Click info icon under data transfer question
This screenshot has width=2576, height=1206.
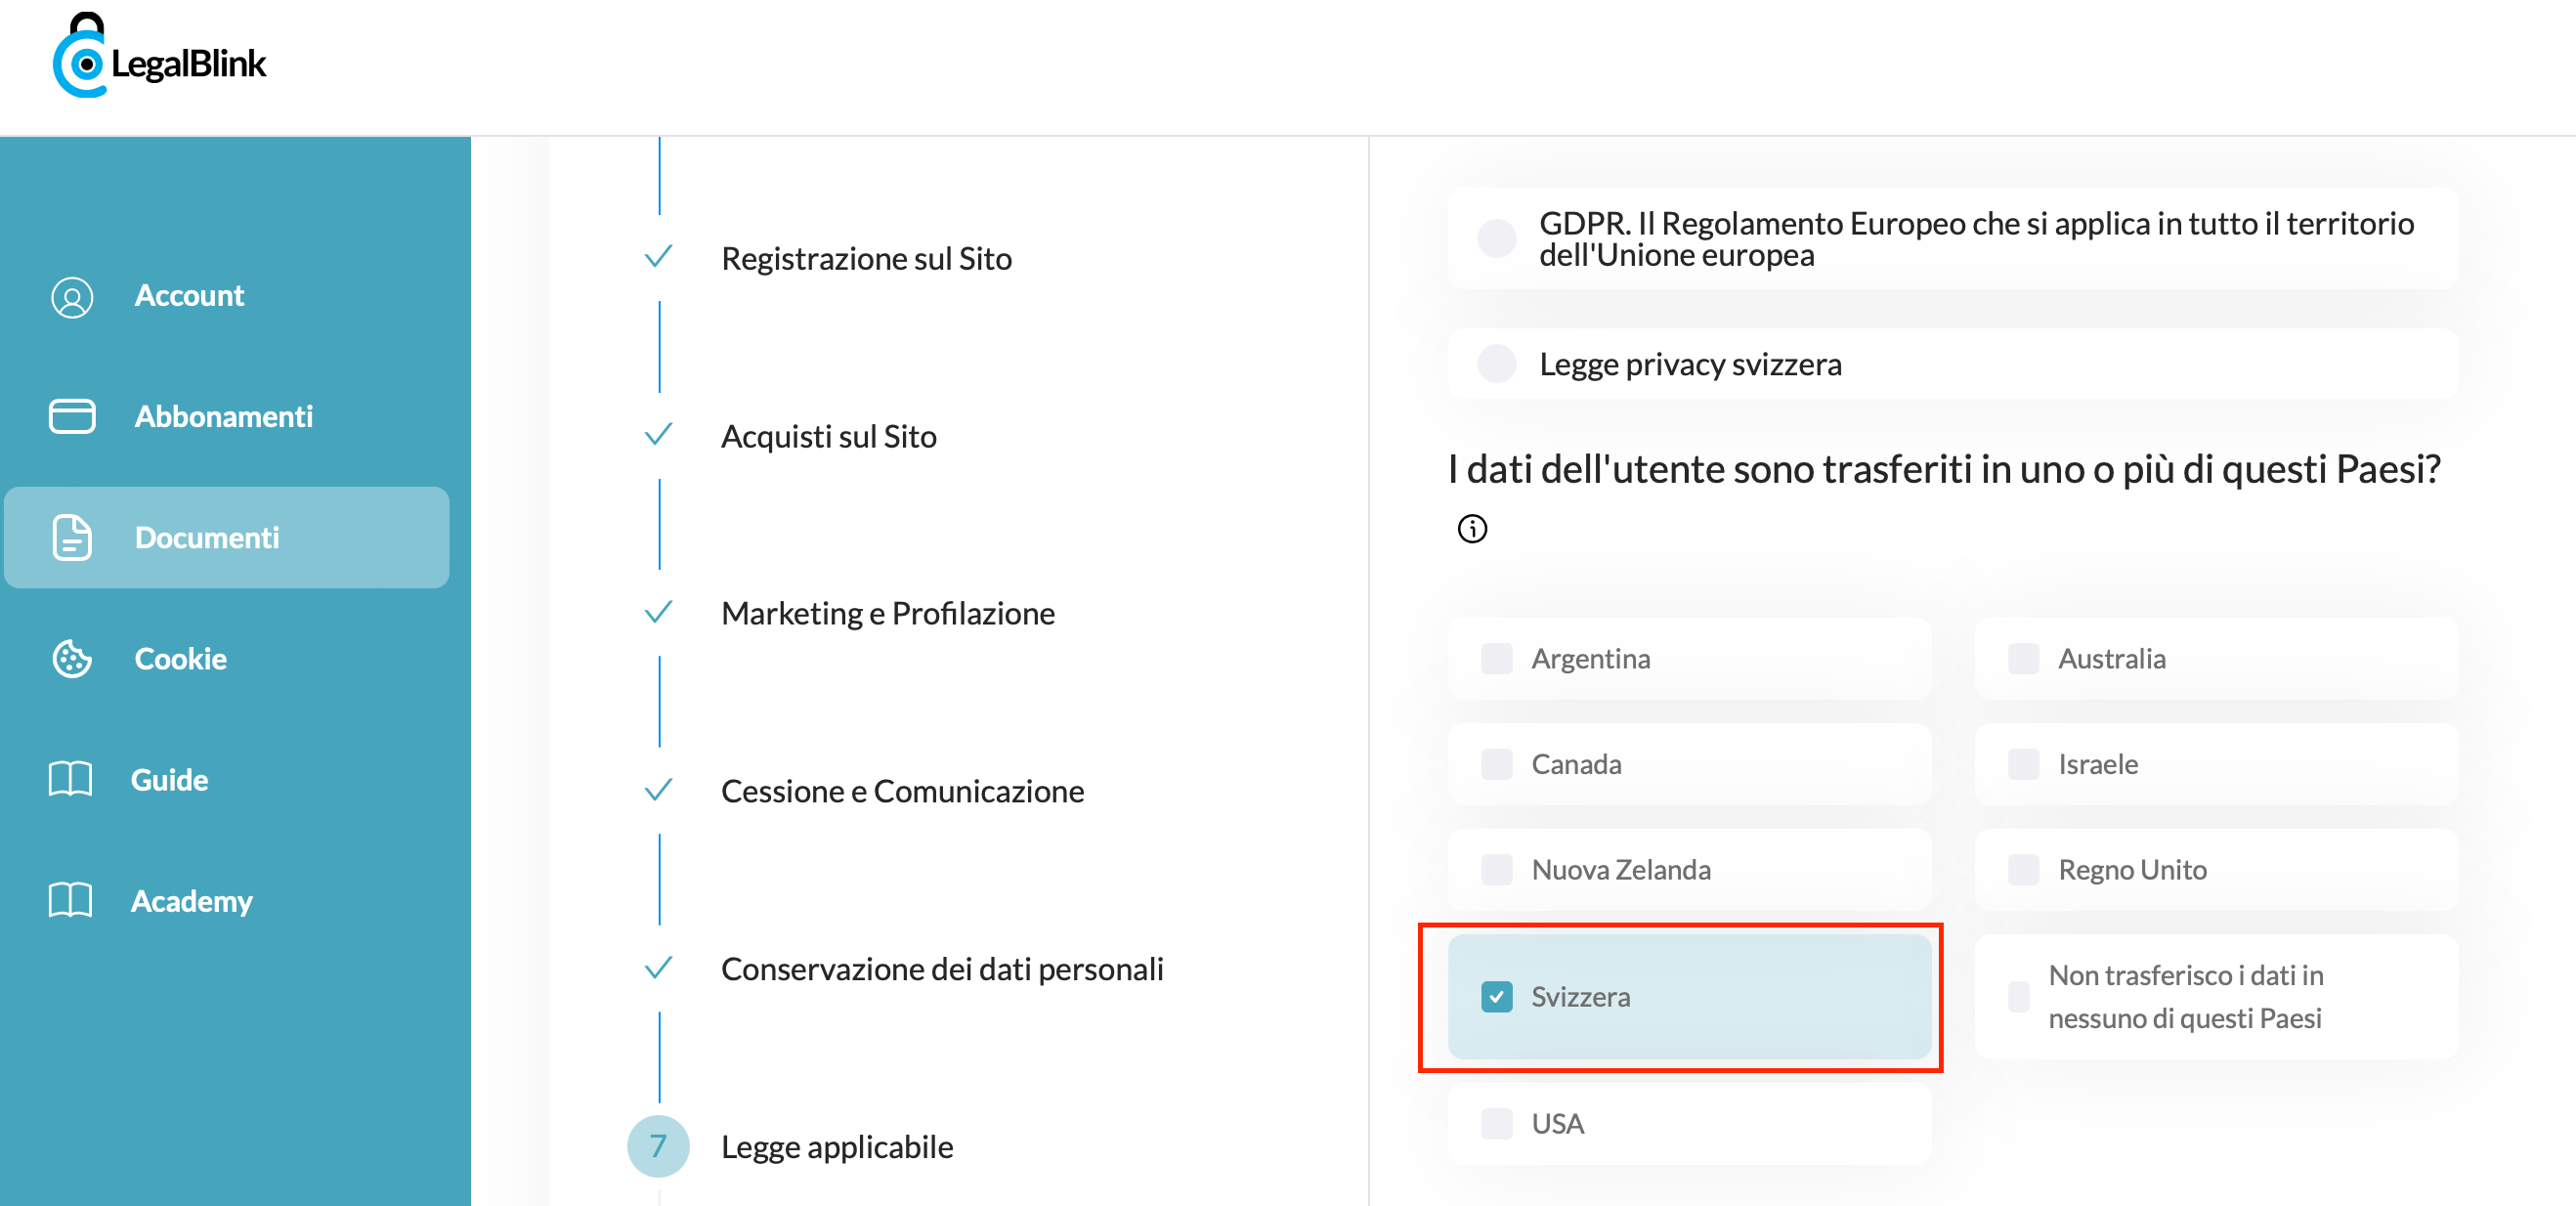1472,528
